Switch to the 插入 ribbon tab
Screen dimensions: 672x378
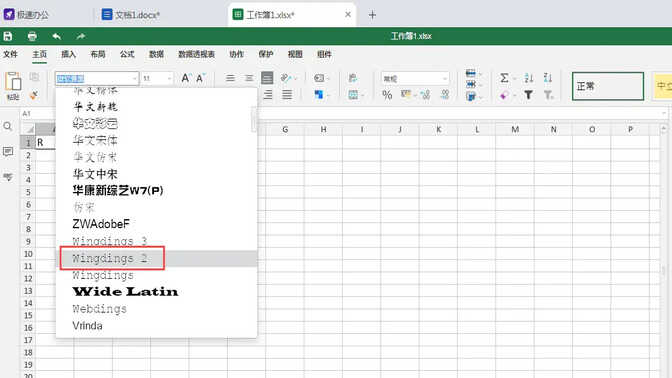(x=69, y=54)
